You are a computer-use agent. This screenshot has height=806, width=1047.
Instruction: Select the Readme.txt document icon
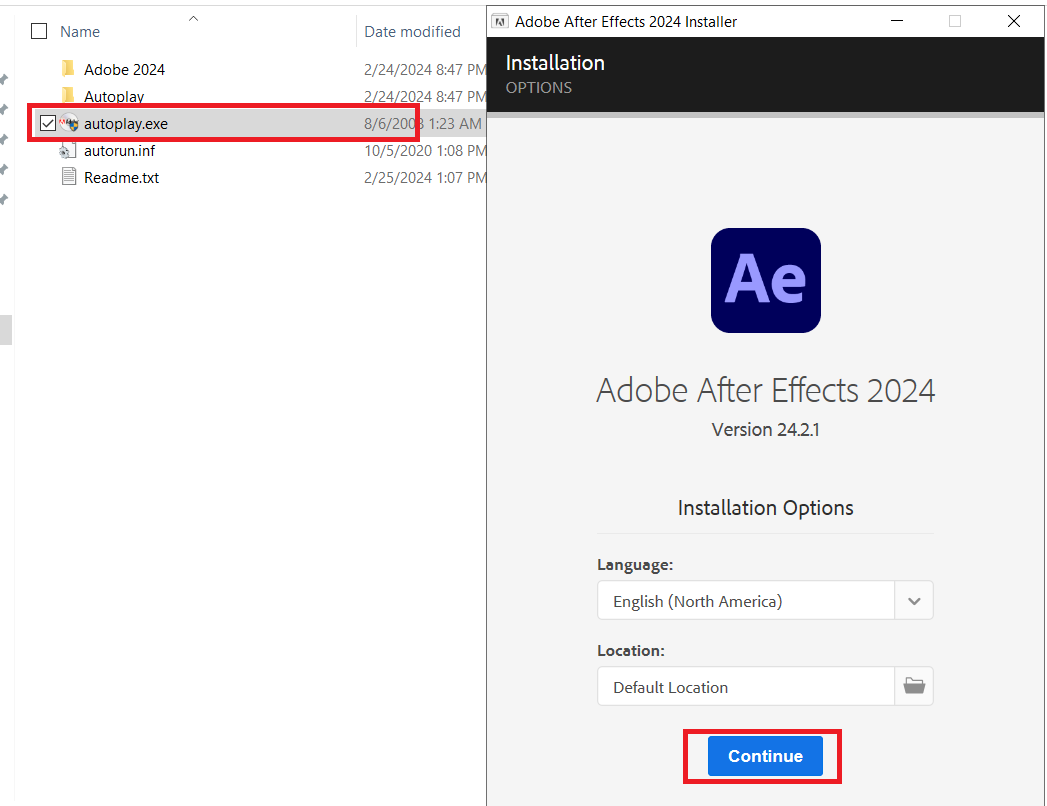(69, 177)
